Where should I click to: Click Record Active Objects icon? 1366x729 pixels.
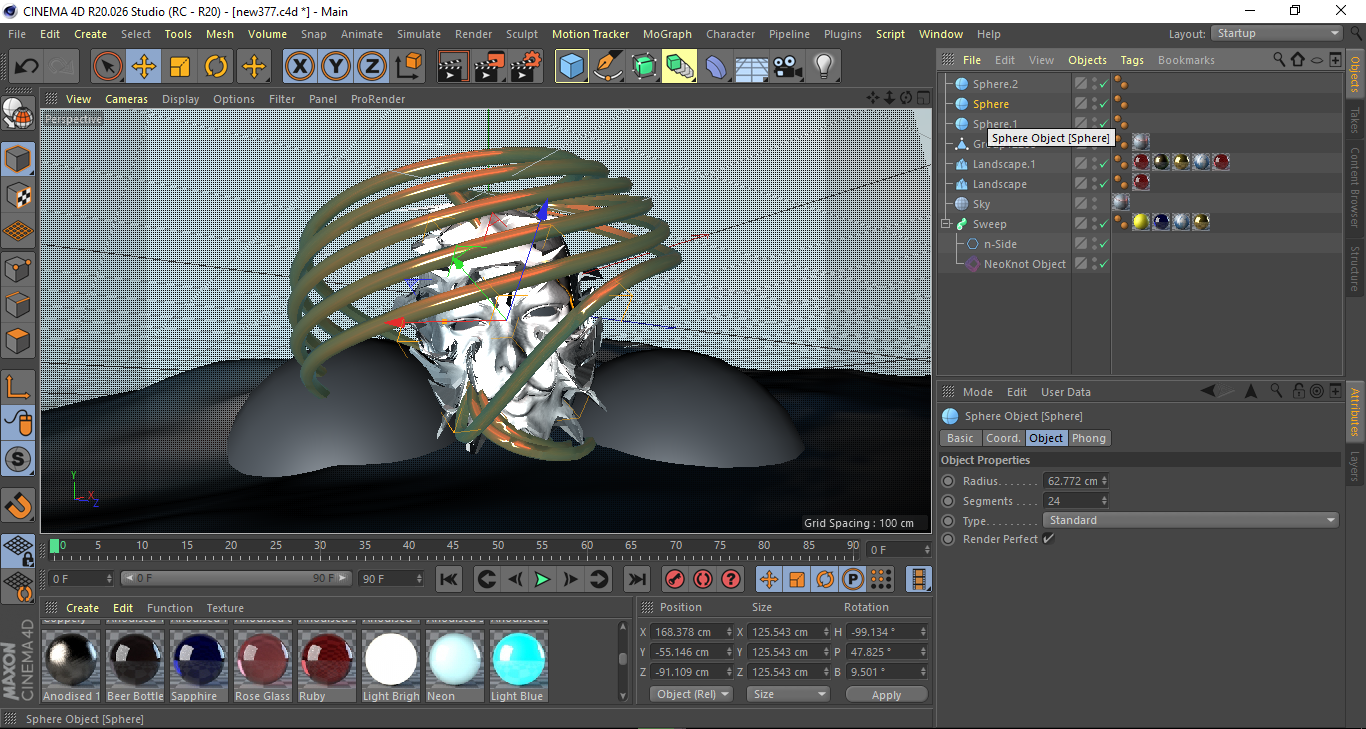click(x=674, y=579)
